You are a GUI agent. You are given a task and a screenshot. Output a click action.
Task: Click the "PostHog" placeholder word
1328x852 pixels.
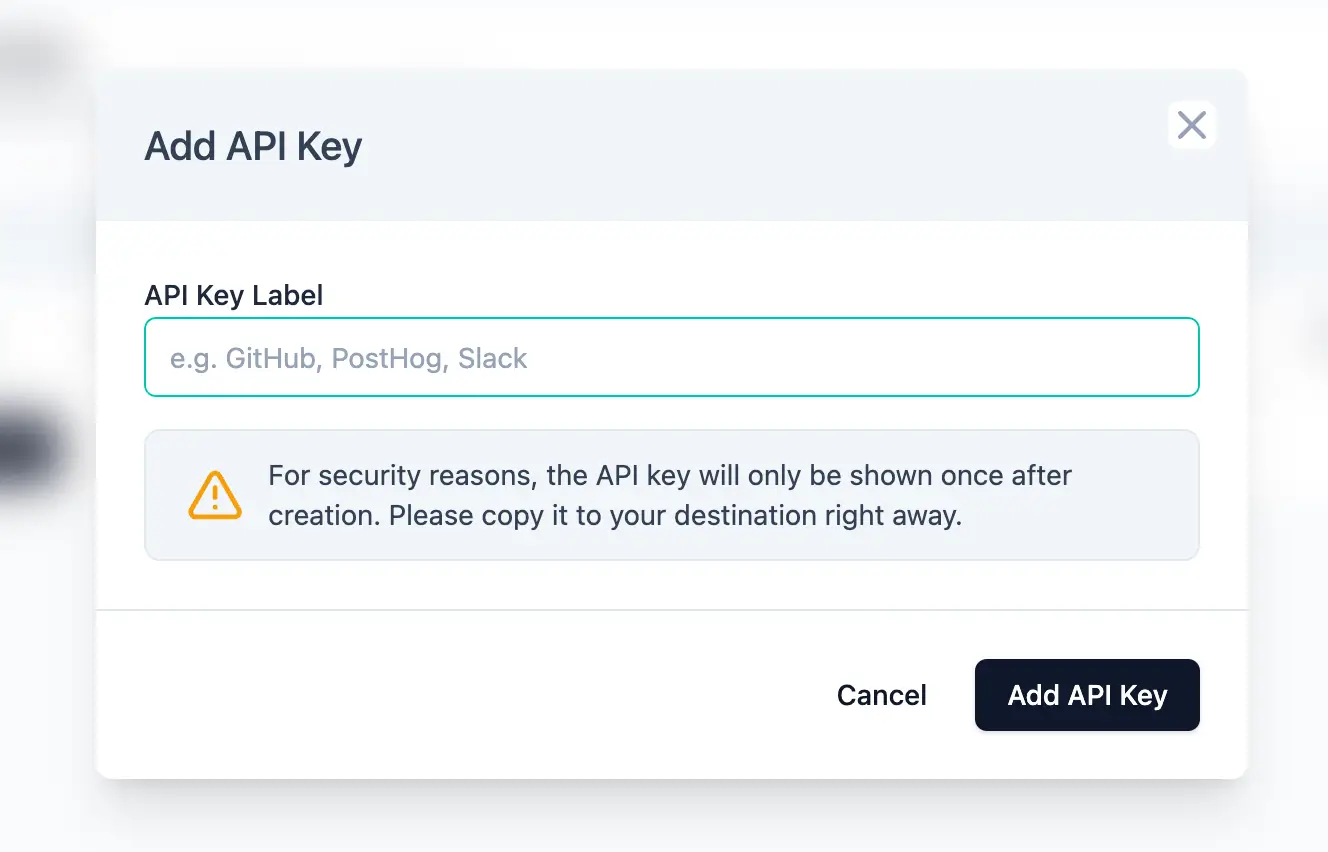[387, 358]
